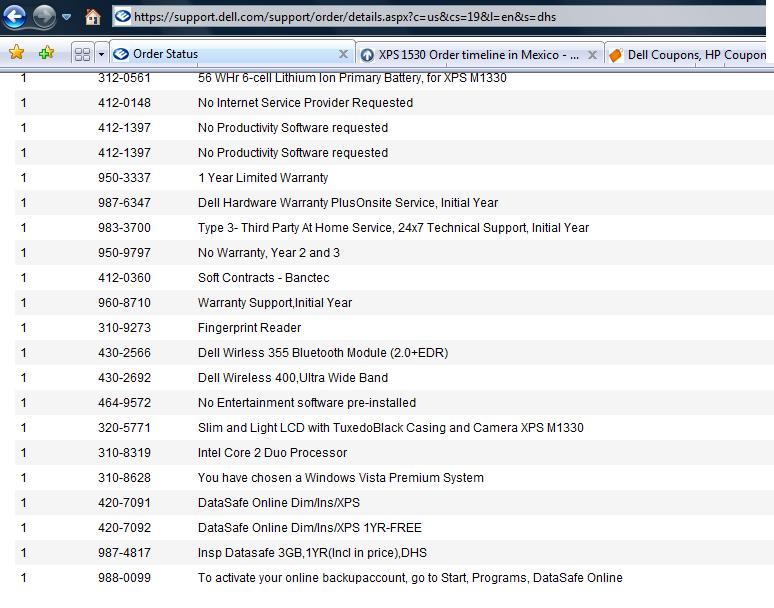
Task: Click 'No Entertainment software pre-installed' text
Action: [307, 403]
